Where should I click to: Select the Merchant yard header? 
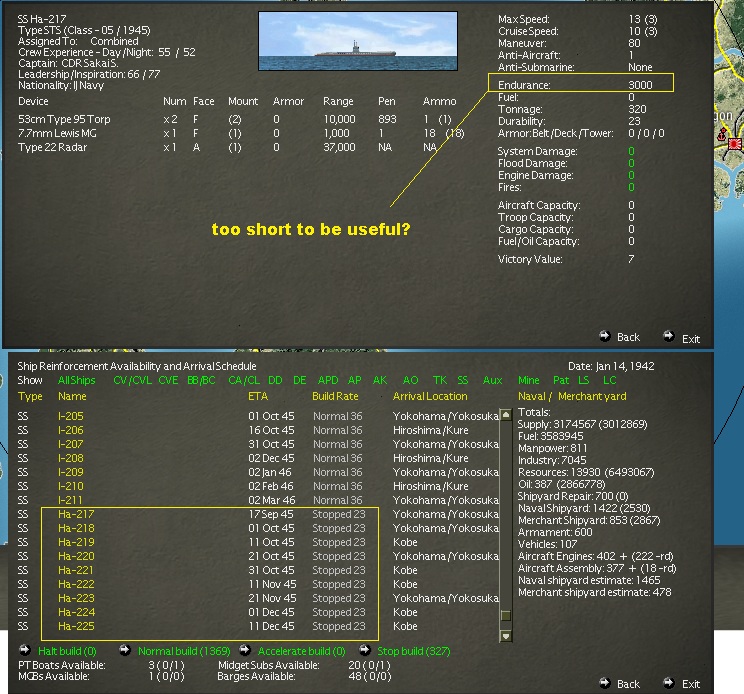pos(592,397)
